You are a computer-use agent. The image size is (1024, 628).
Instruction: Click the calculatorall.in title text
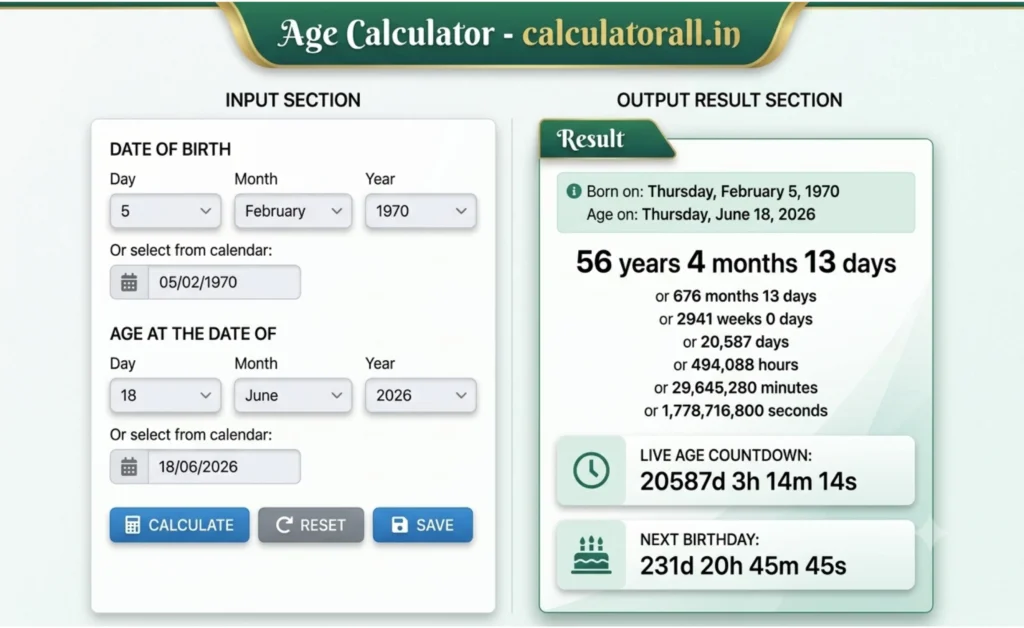[631, 33]
